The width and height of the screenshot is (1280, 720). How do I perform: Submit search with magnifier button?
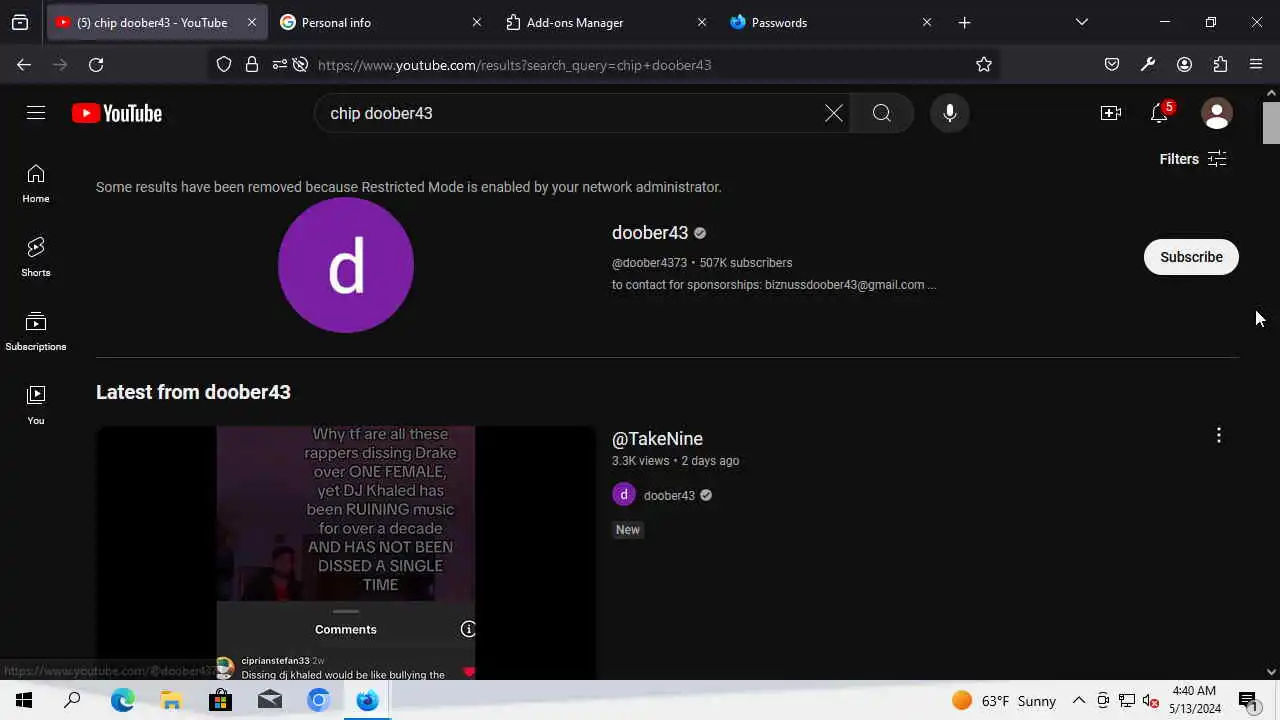(x=881, y=113)
